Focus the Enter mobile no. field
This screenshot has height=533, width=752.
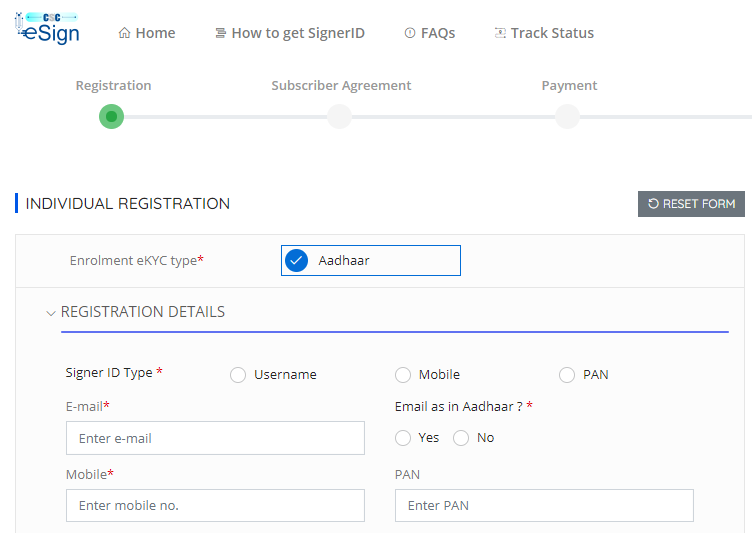tap(215, 505)
